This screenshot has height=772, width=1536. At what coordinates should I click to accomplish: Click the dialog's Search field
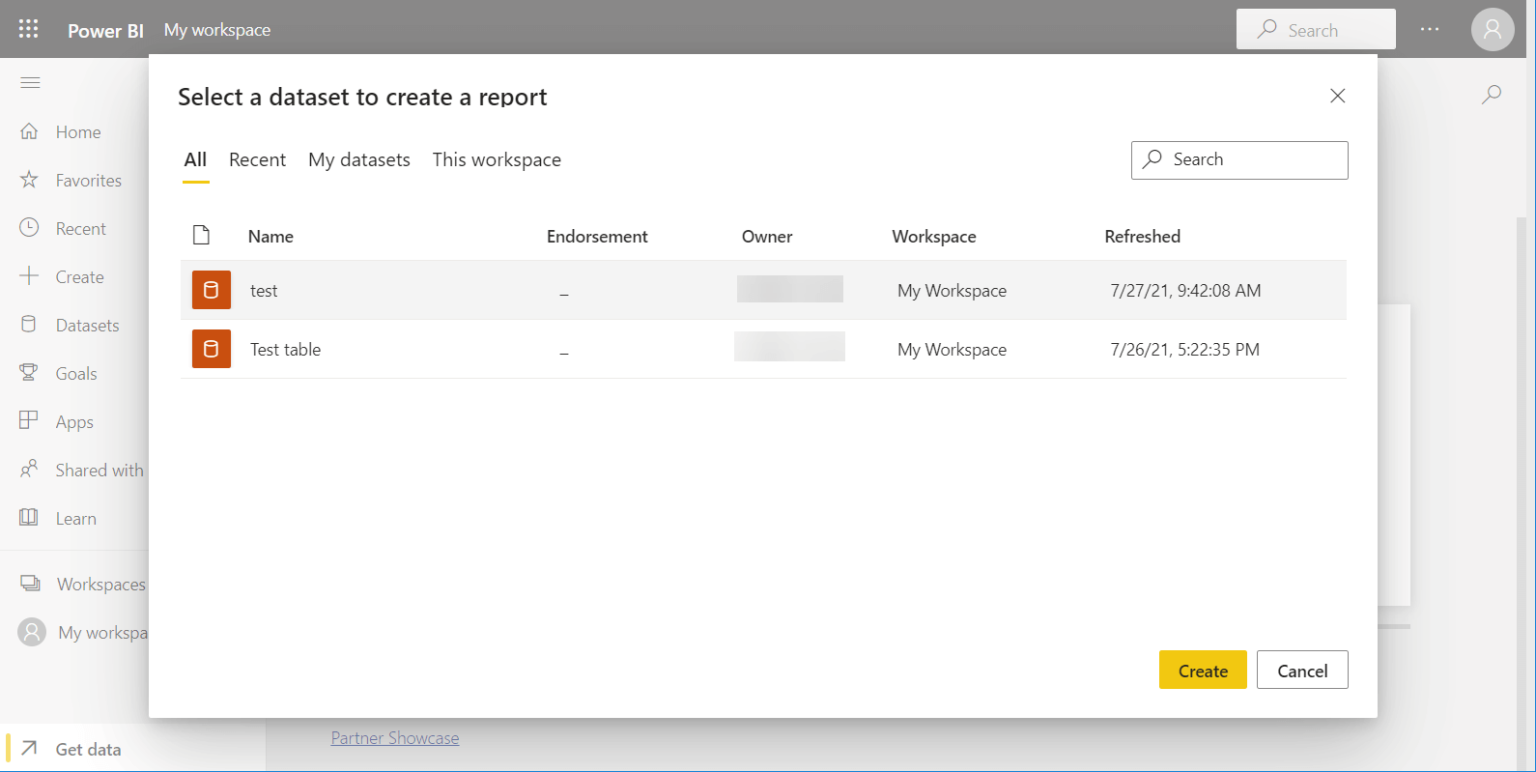tap(1240, 160)
